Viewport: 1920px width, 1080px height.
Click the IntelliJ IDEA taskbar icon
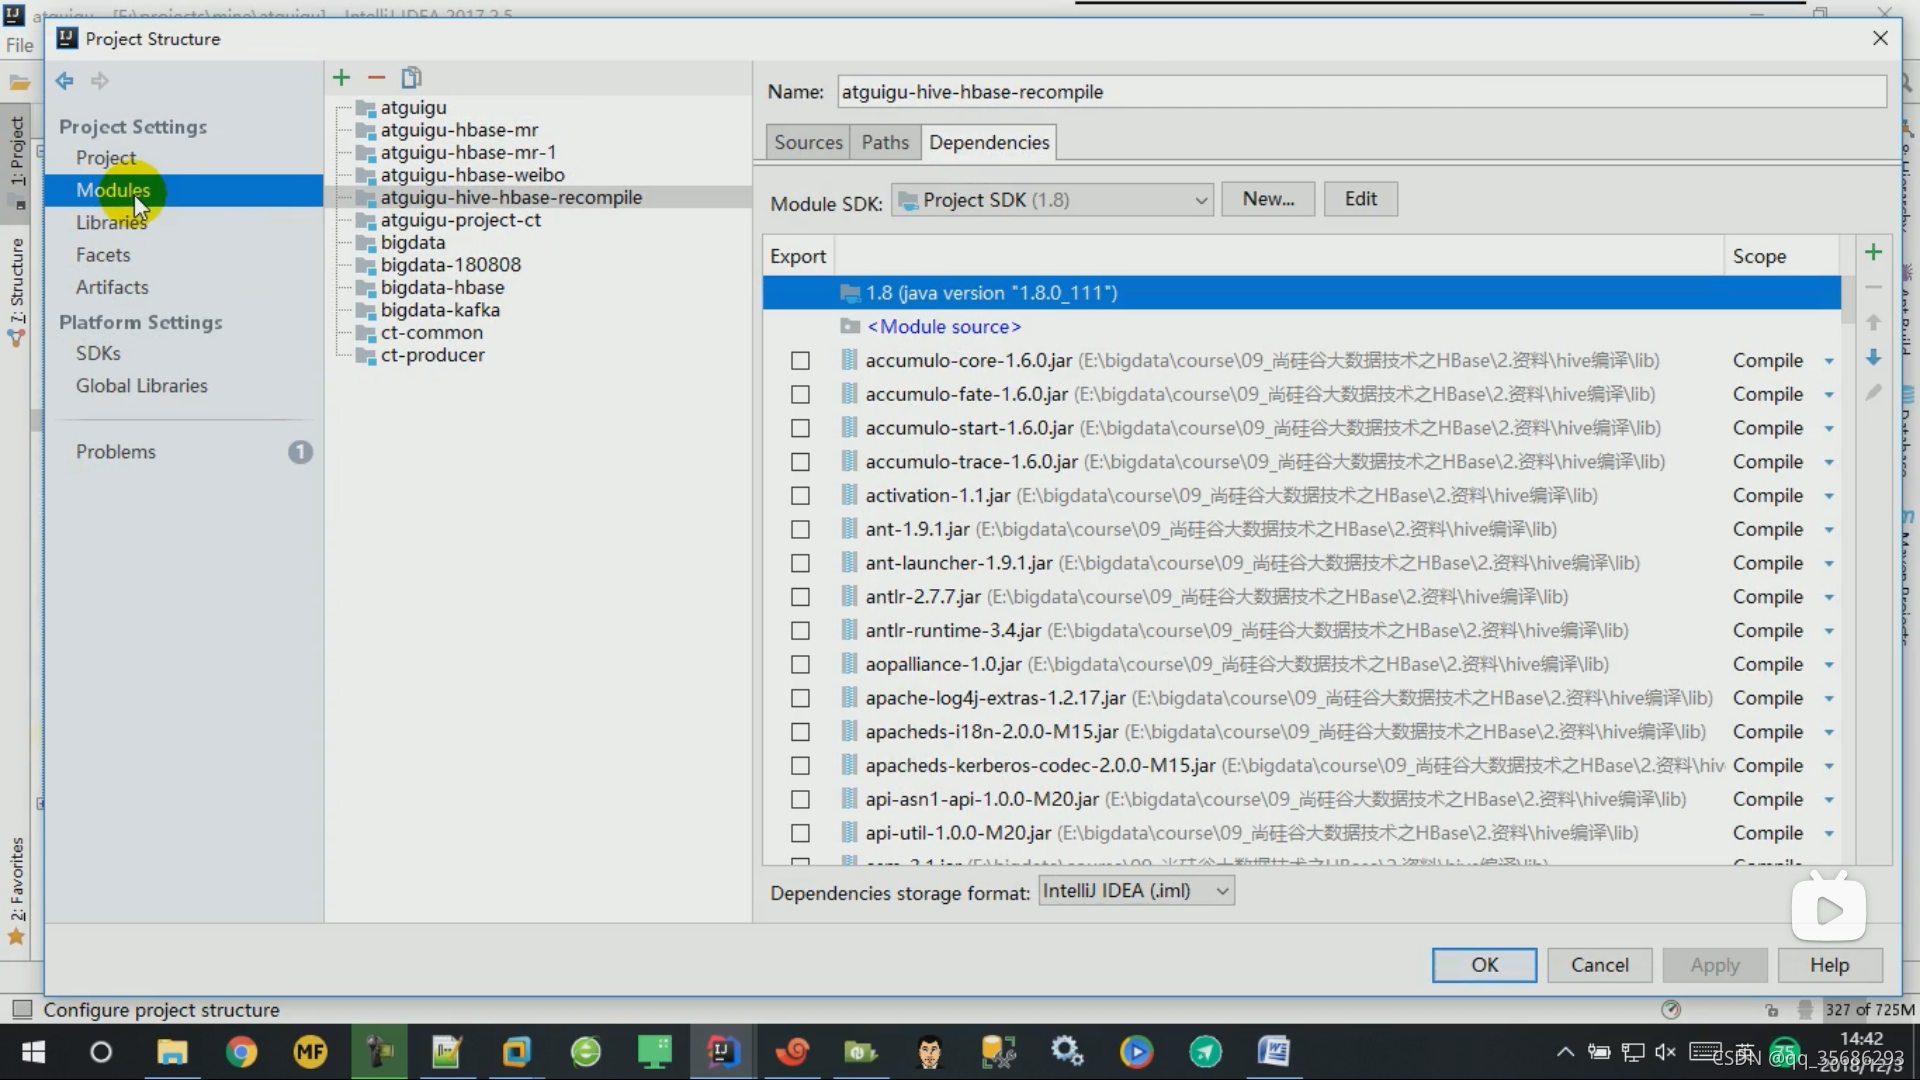722,1052
